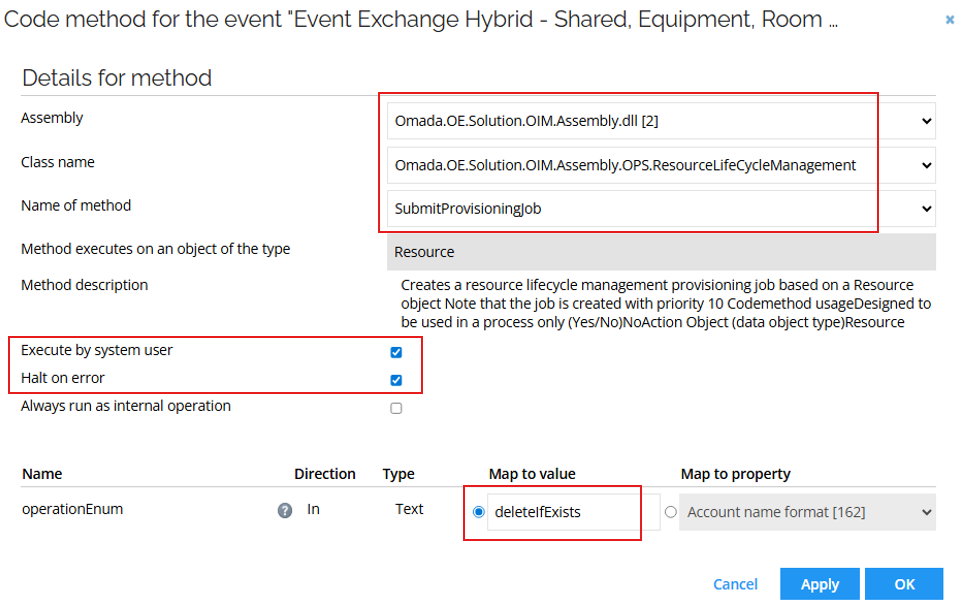Image resolution: width=964 pixels, height=615 pixels.
Task: Open the Class name dropdown
Action: (926, 164)
